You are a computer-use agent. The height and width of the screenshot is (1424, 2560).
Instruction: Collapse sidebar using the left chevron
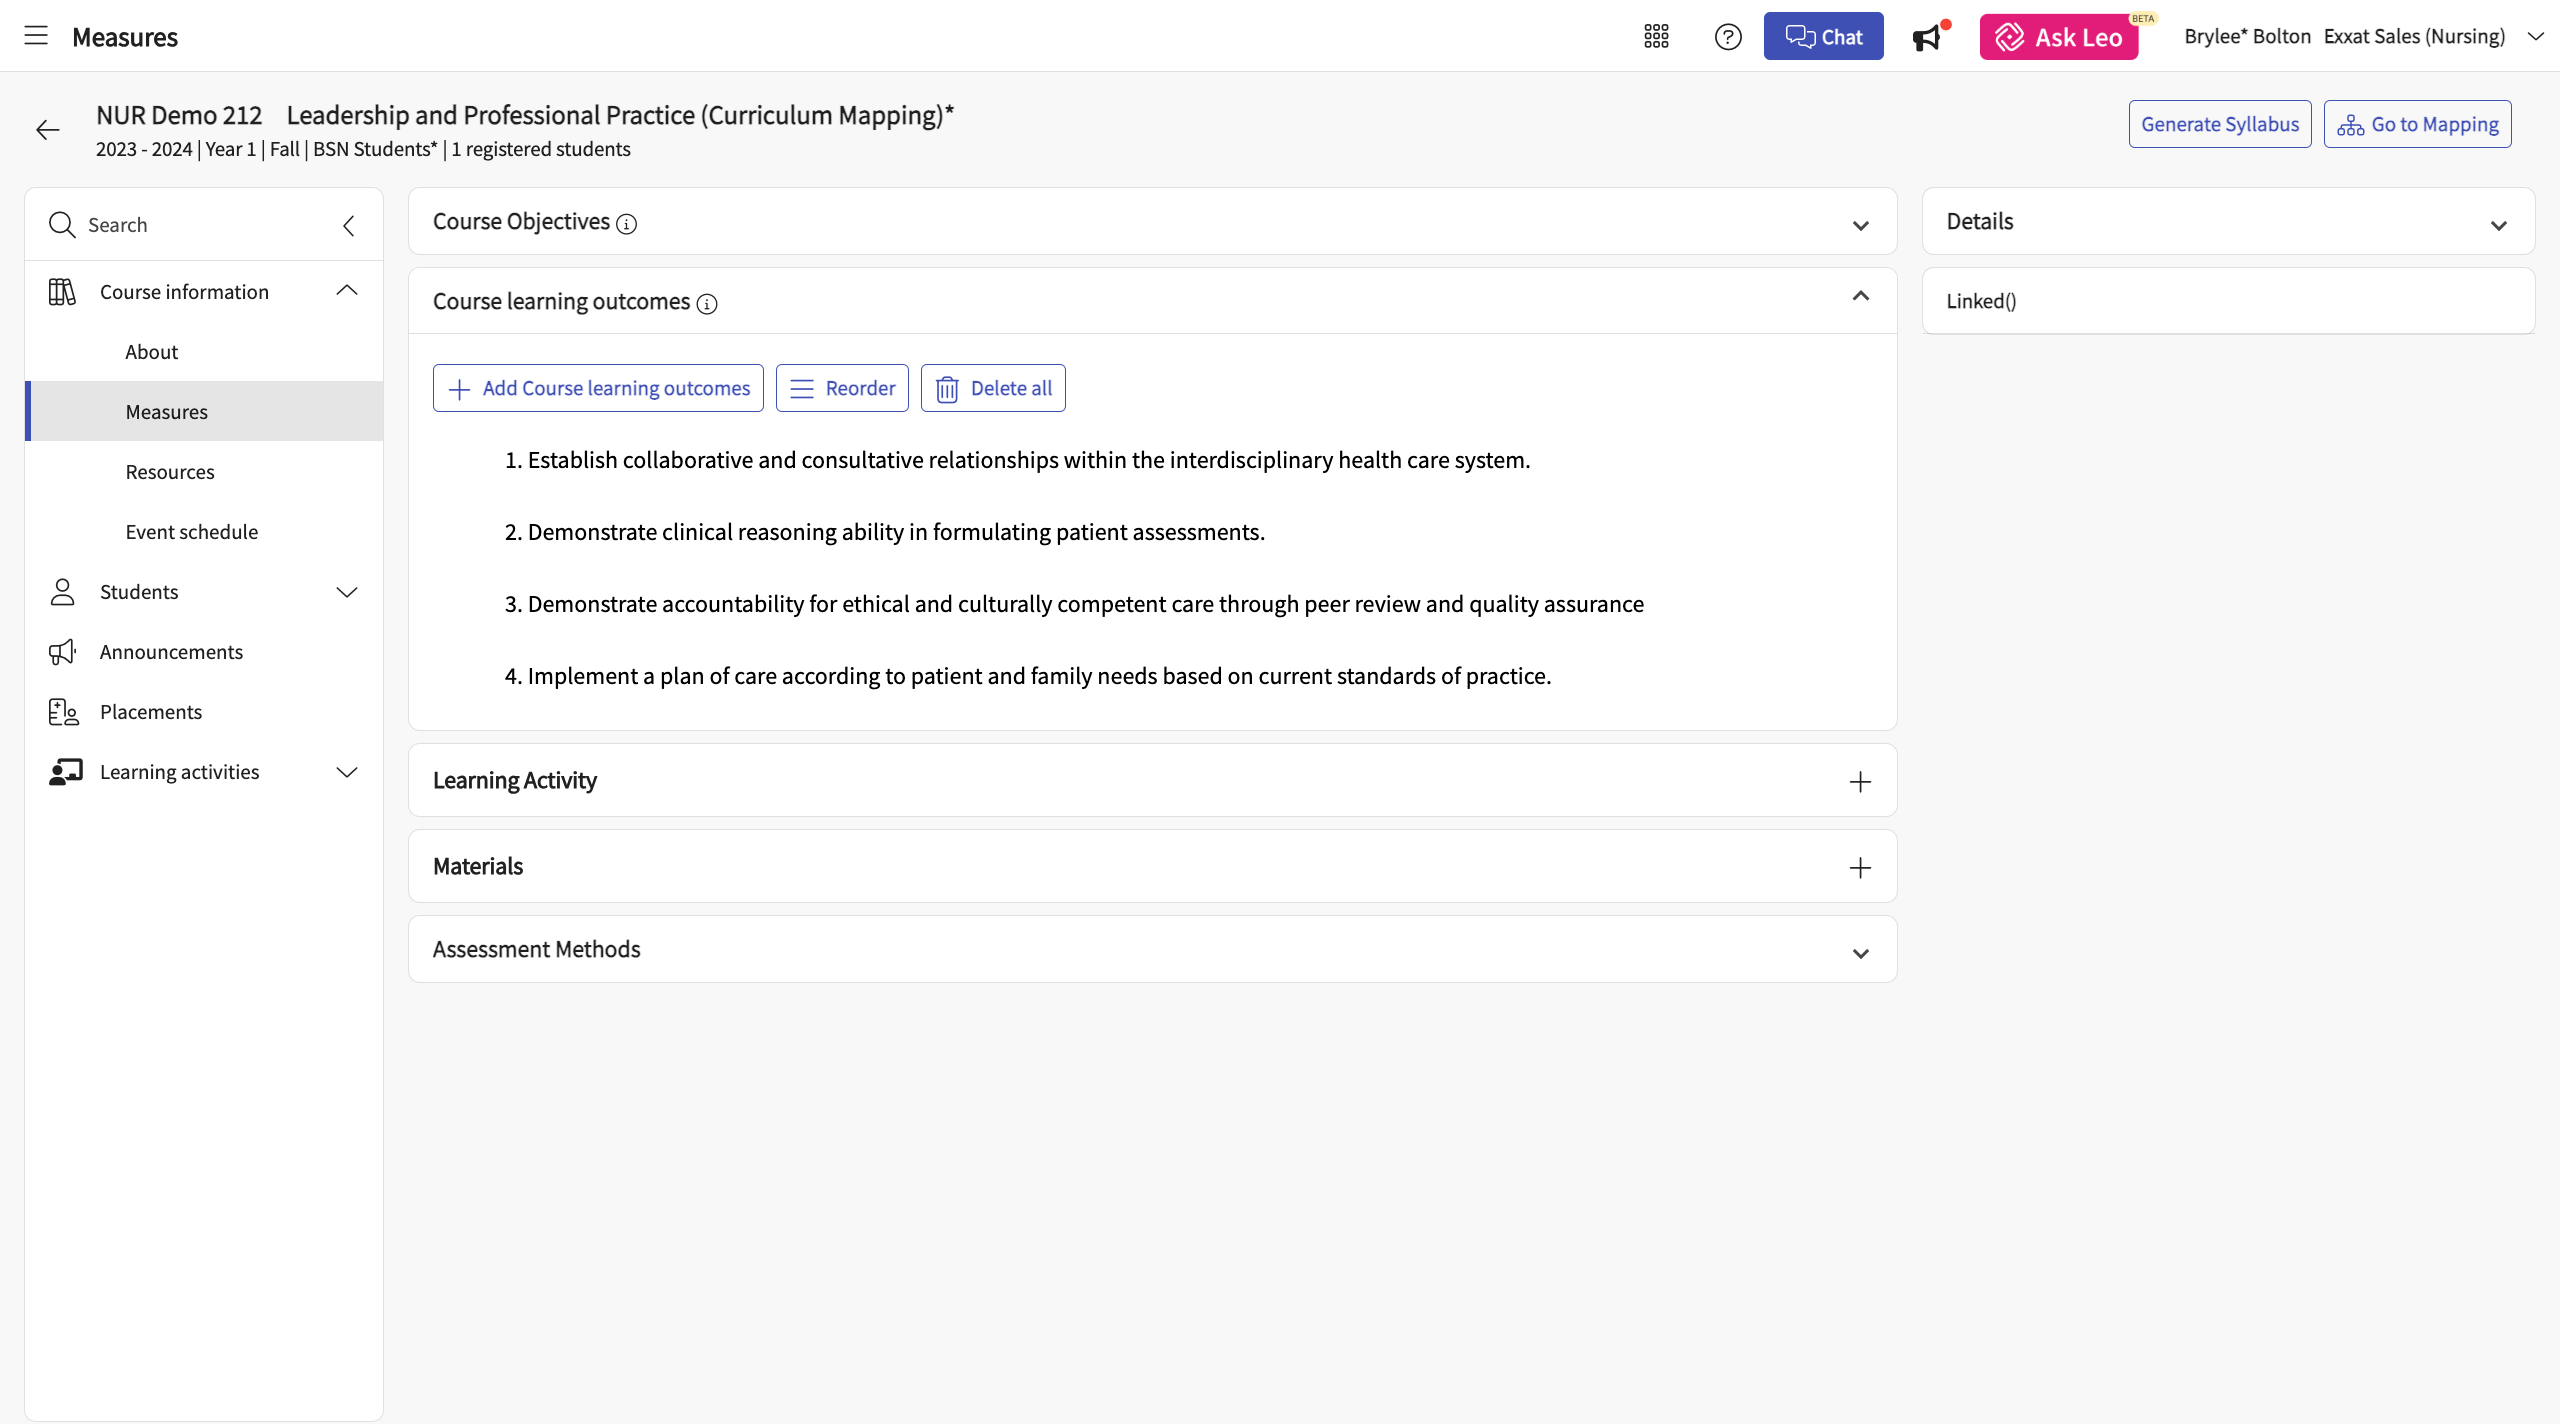349,225
